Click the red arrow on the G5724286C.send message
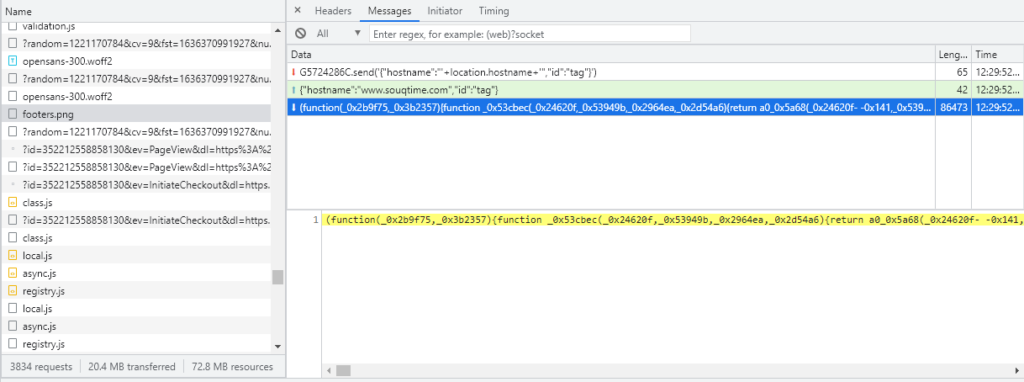1024x382 pixels. [x=294, y=72]
